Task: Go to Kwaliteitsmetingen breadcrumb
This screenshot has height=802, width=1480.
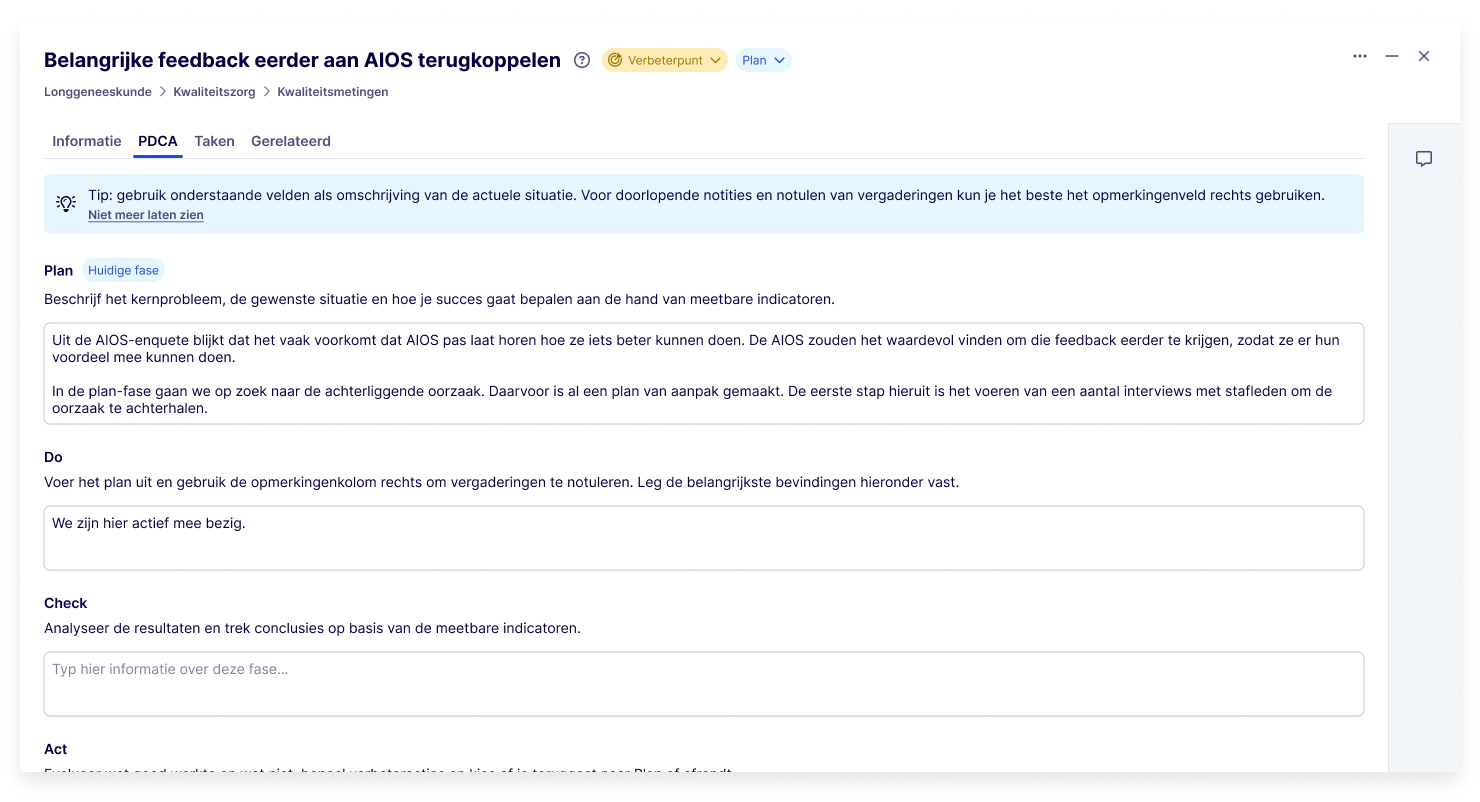Action: [x=333, y=92]
